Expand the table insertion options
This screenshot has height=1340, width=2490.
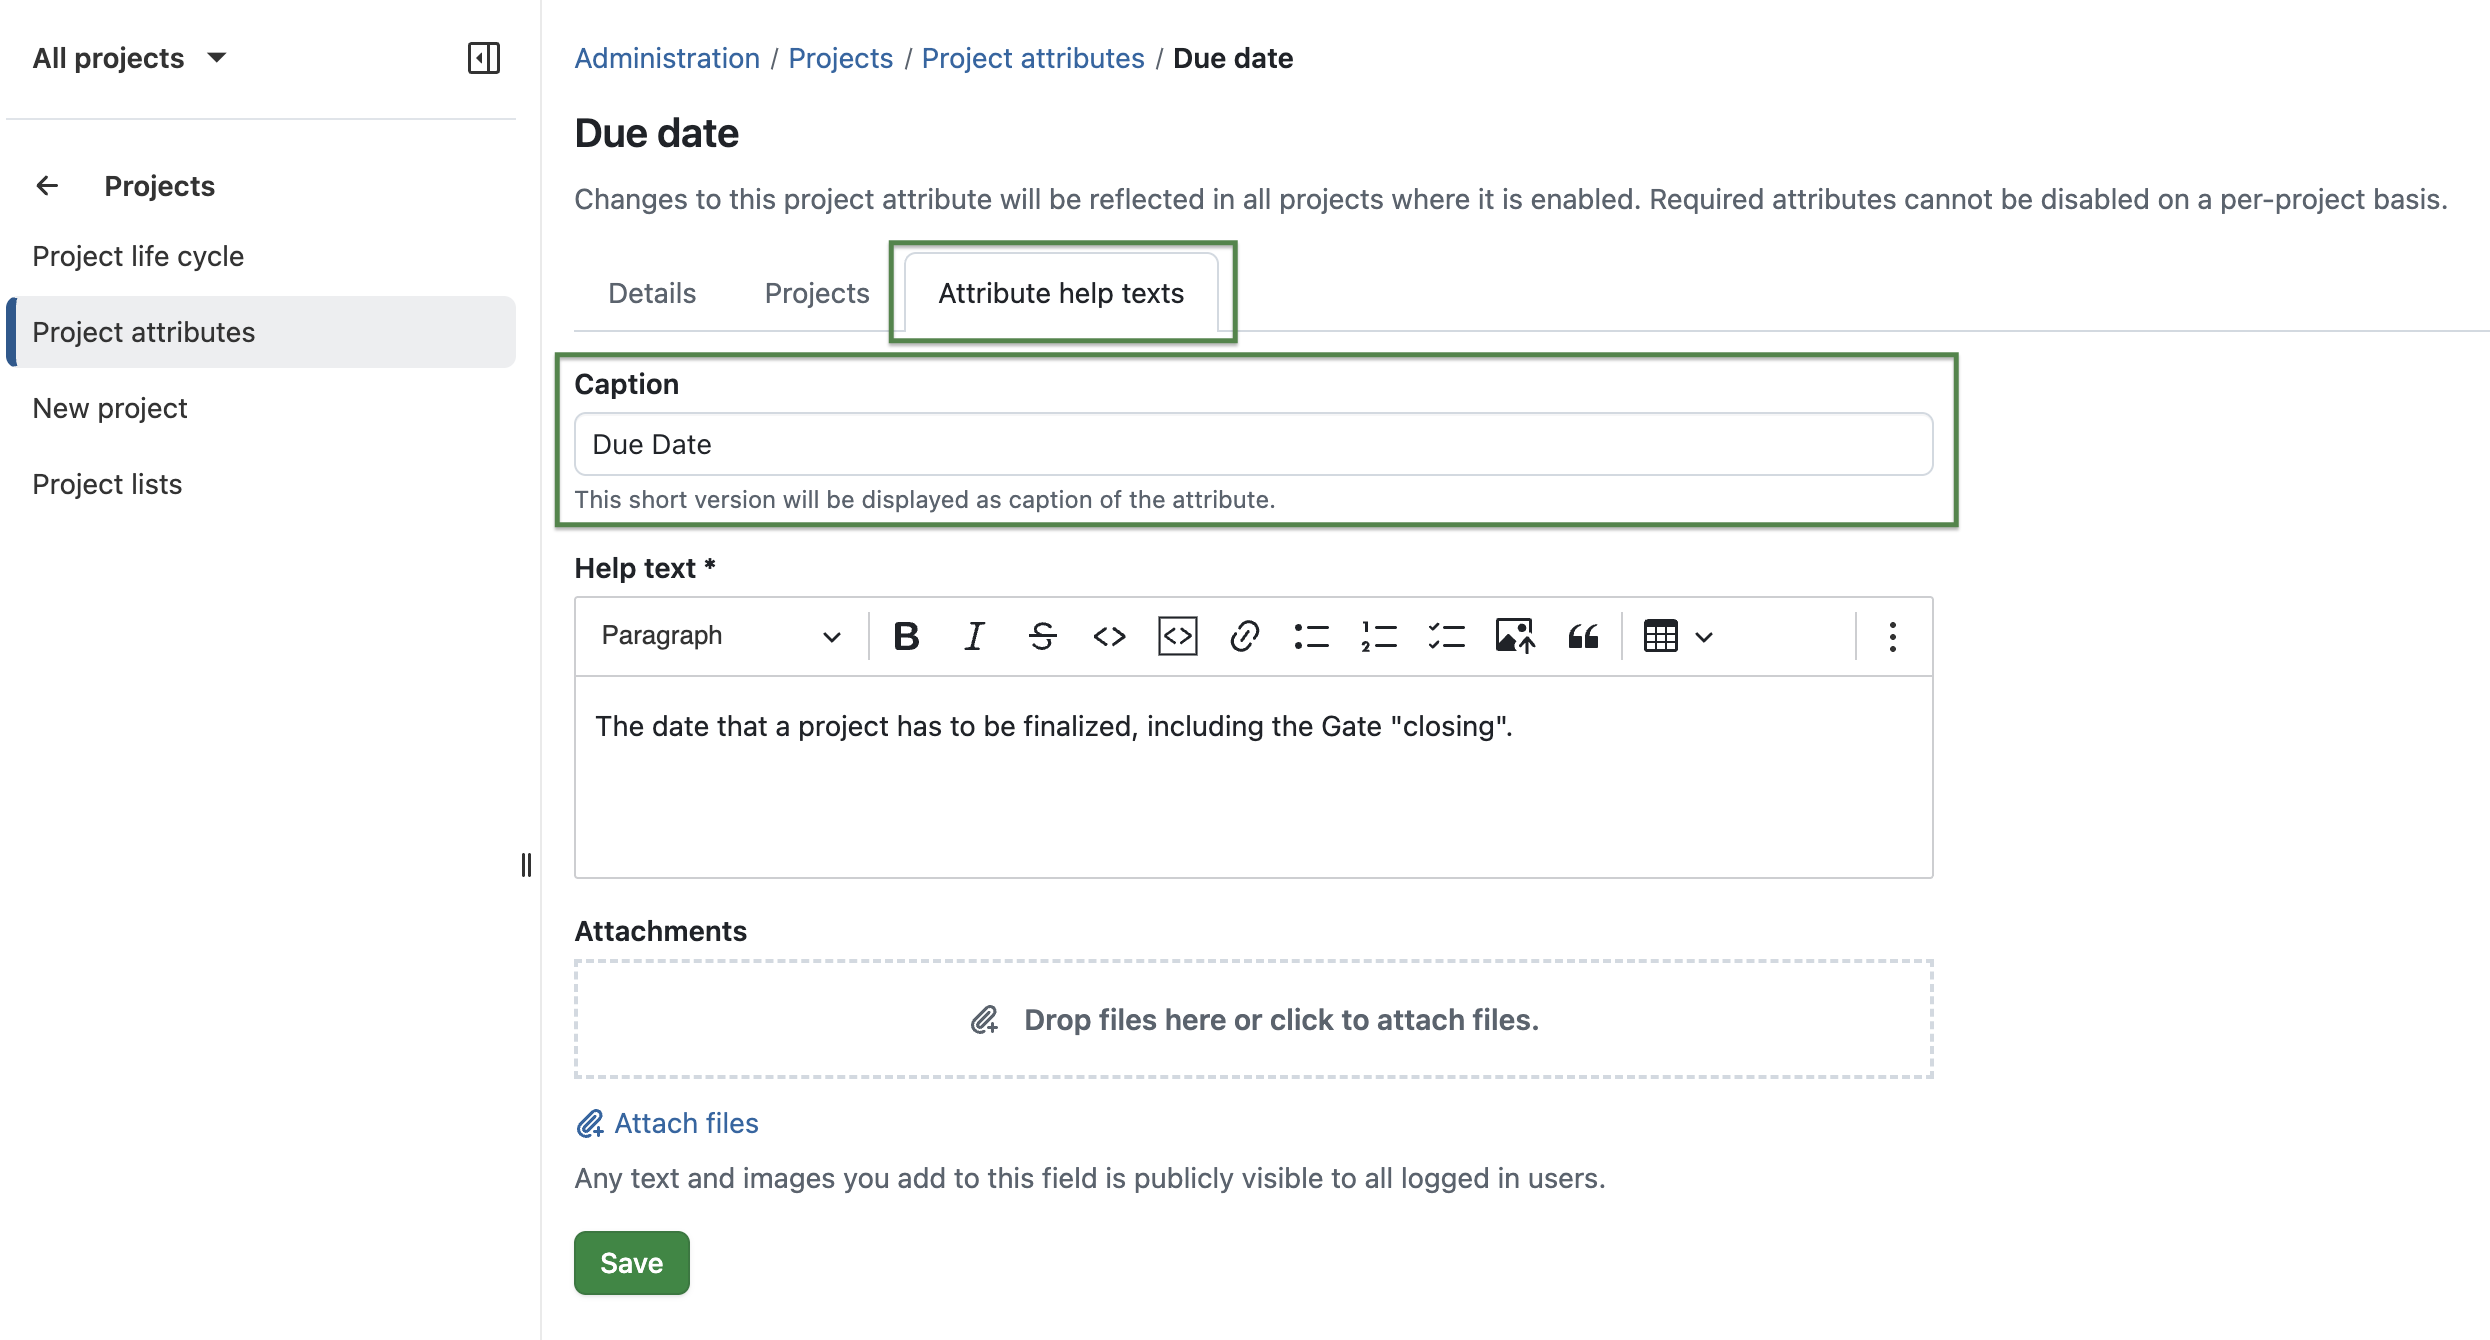[1703, 636]
